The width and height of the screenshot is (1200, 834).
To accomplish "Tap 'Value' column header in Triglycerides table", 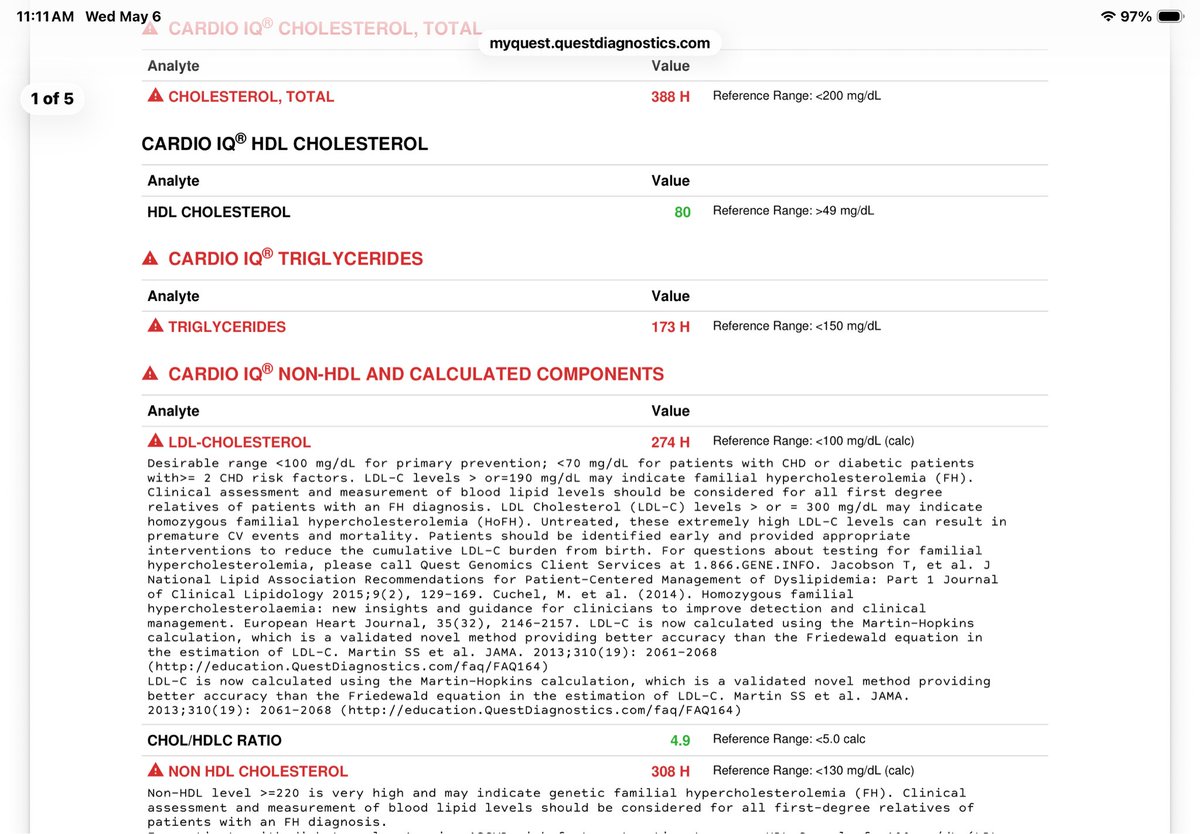I will click(x=670, y=296).
